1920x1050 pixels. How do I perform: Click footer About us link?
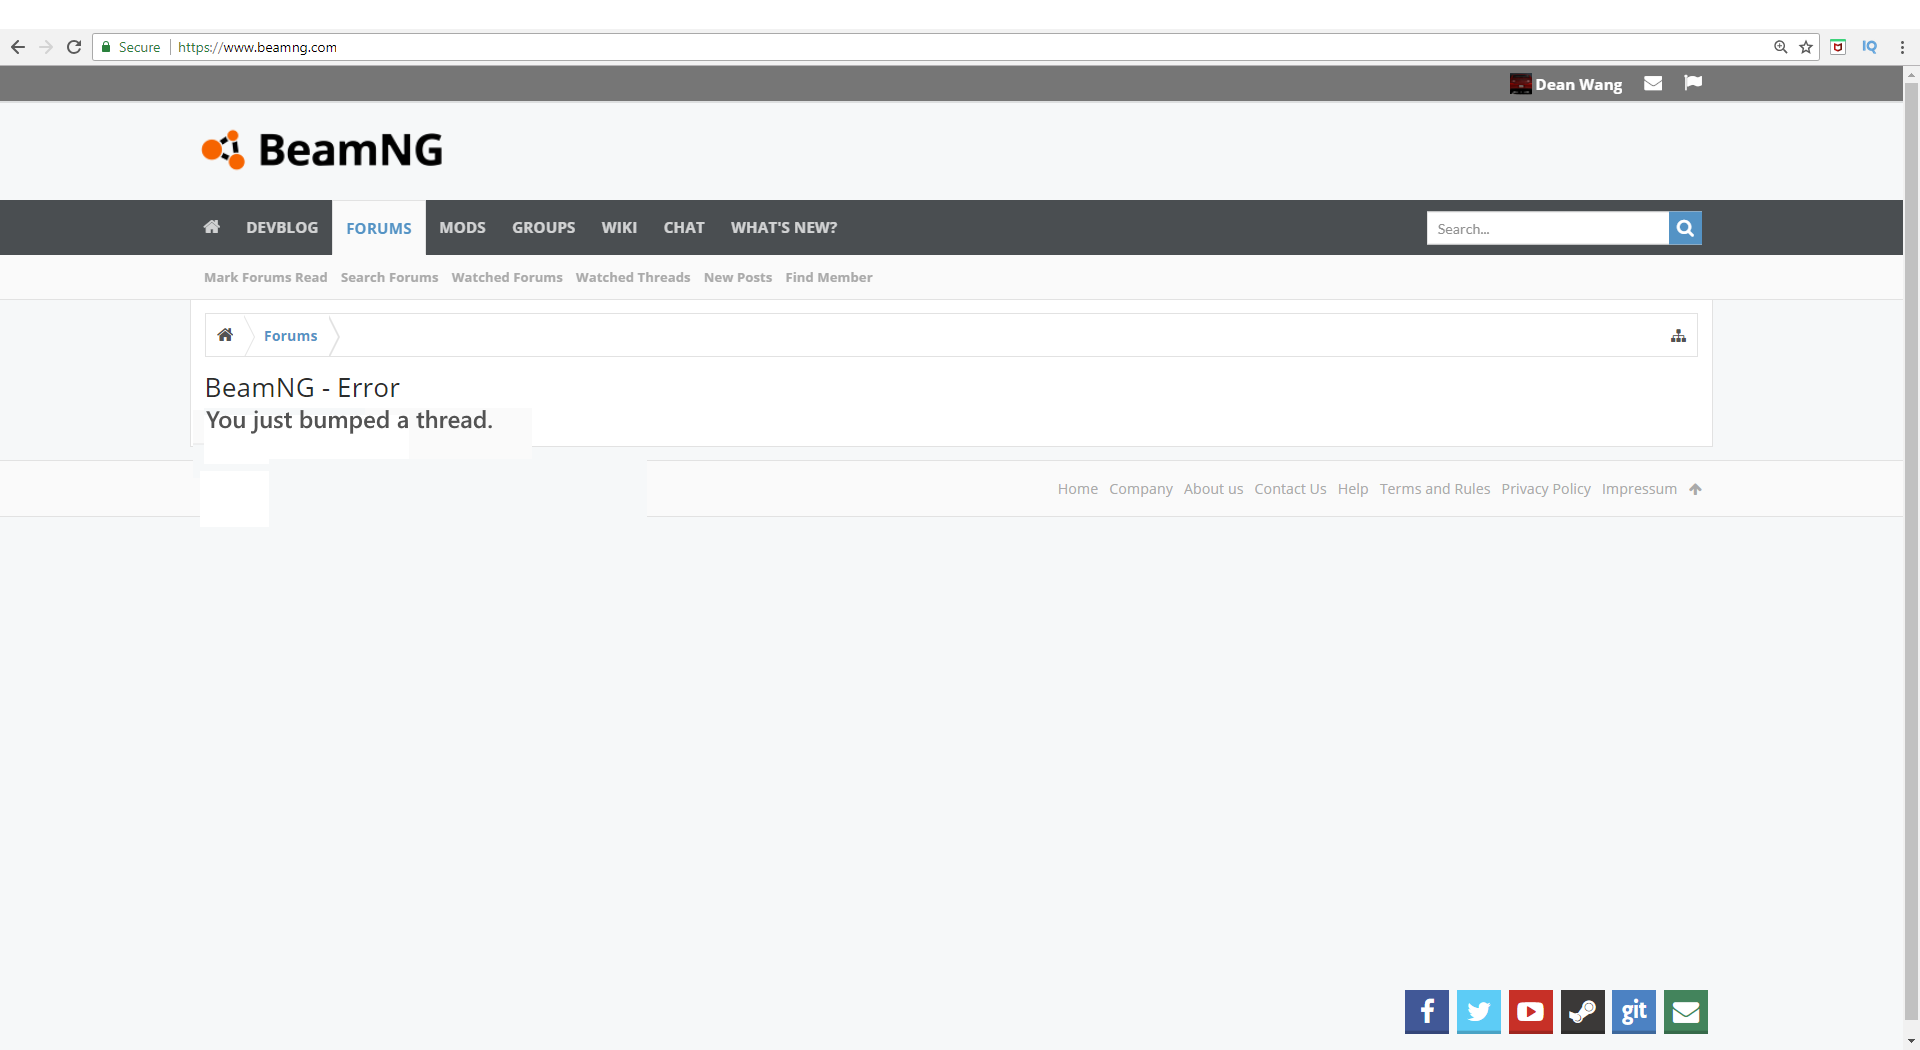1214,489
